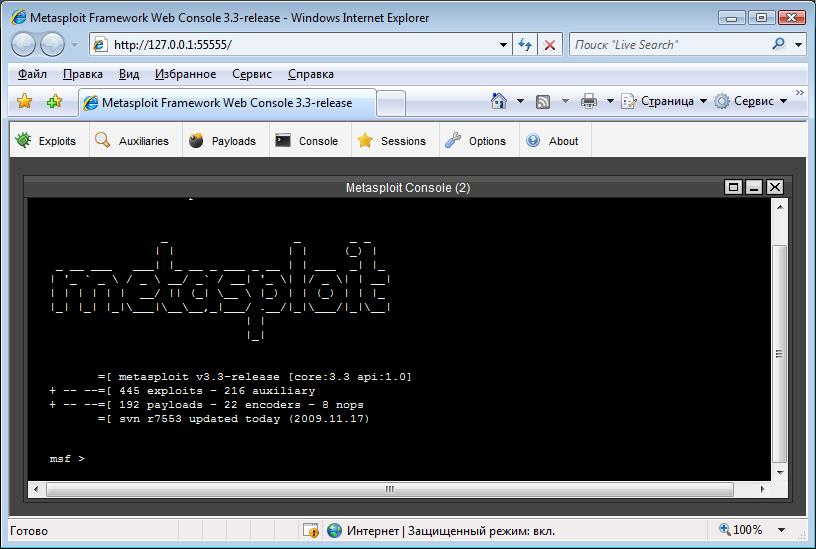Select the Metasploit Framework Web Console tab
Image resolution: width=816 pixels, height=549 pixels.
(227, 103)
